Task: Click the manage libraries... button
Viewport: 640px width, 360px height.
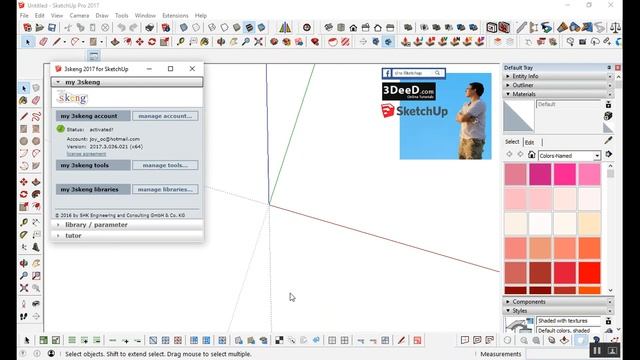Action: 165,189
